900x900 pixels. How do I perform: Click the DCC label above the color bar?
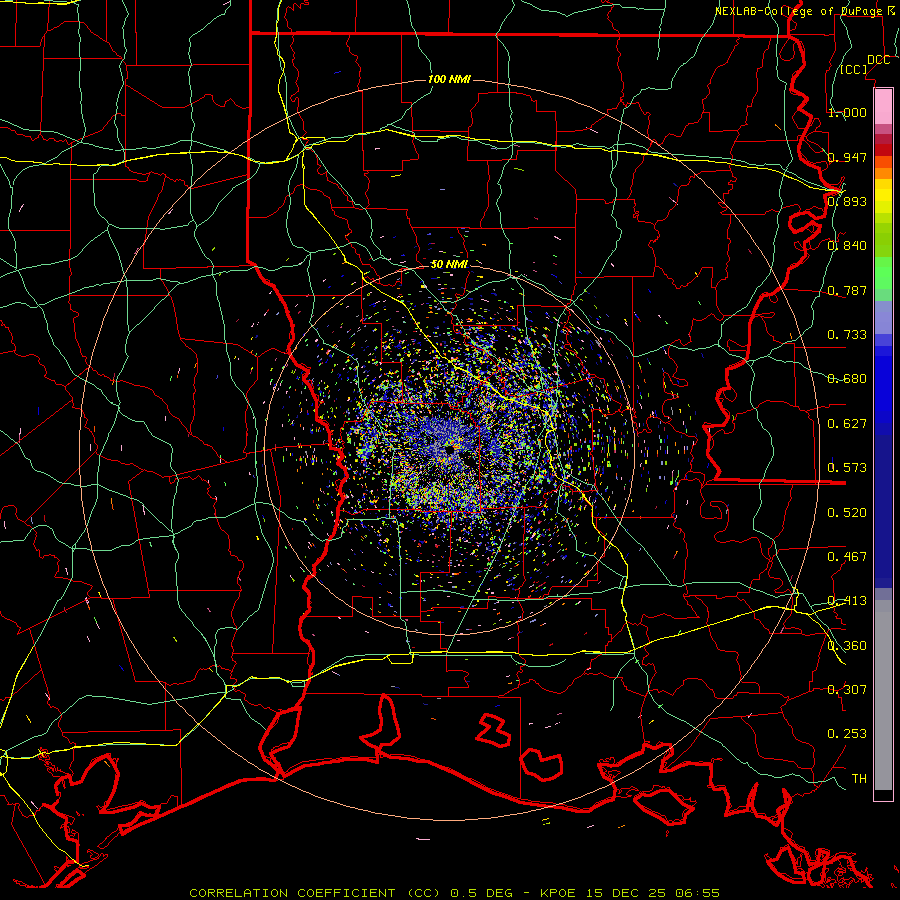pos(878,60)
